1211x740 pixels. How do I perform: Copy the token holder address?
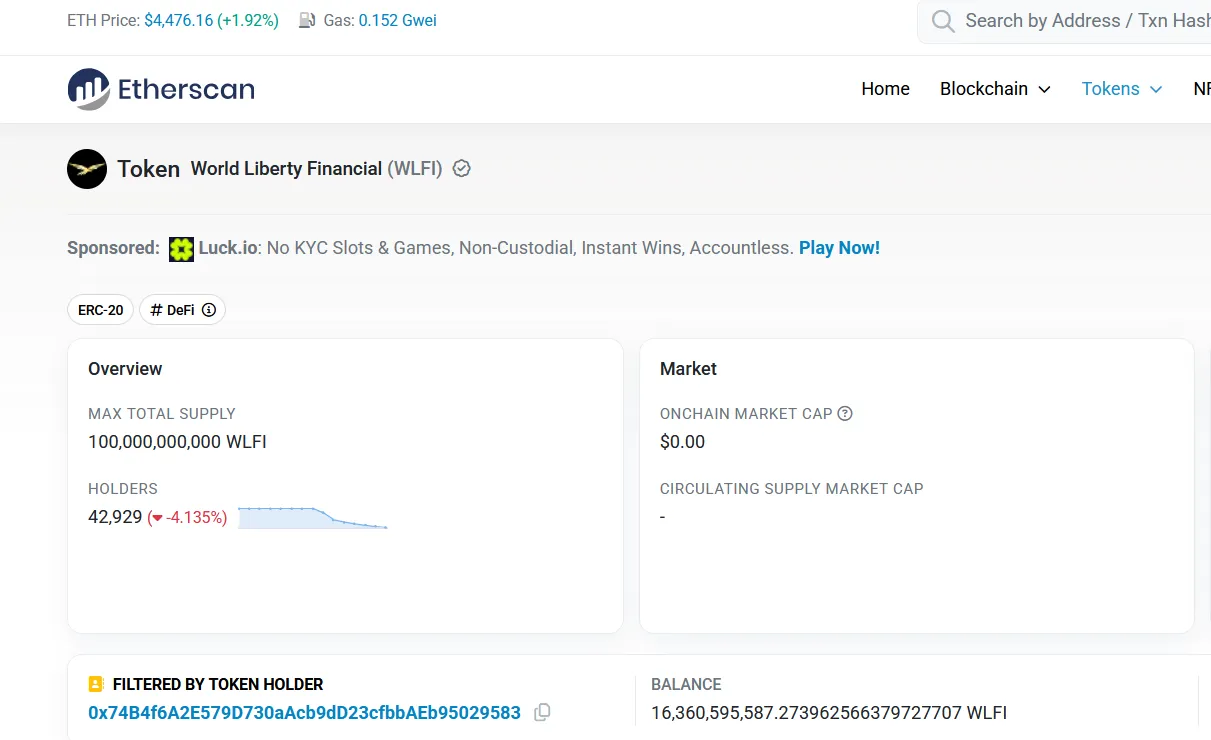pyautogui.click(x=542, y=713)
